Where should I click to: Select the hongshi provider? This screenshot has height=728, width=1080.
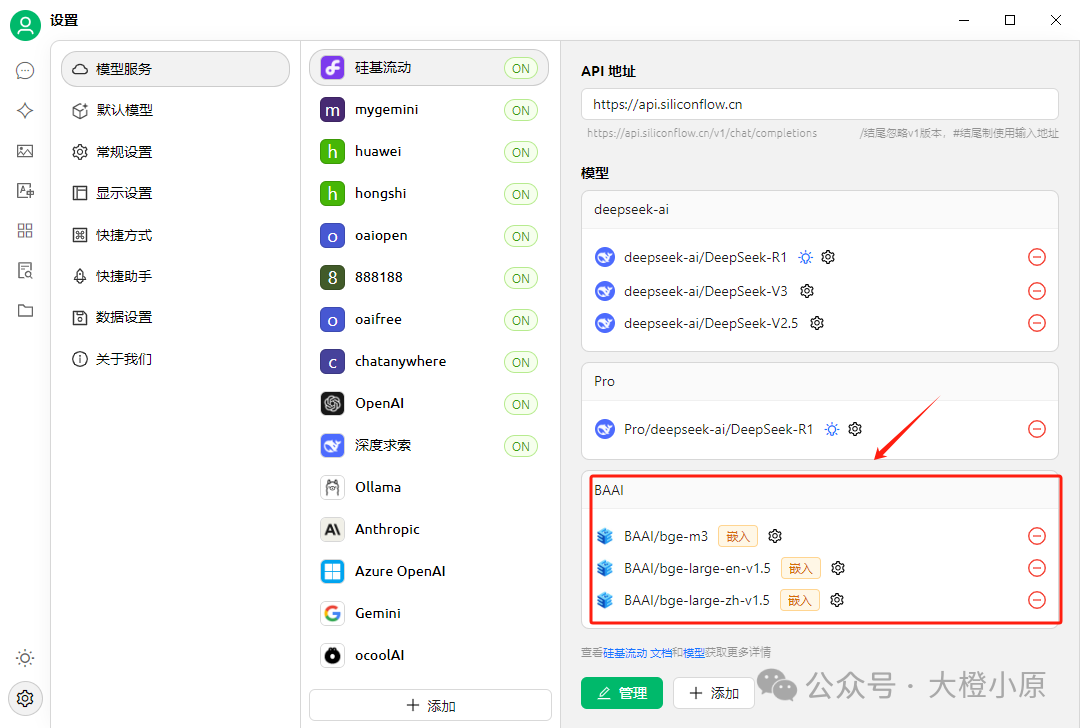(x=429, y=194)
